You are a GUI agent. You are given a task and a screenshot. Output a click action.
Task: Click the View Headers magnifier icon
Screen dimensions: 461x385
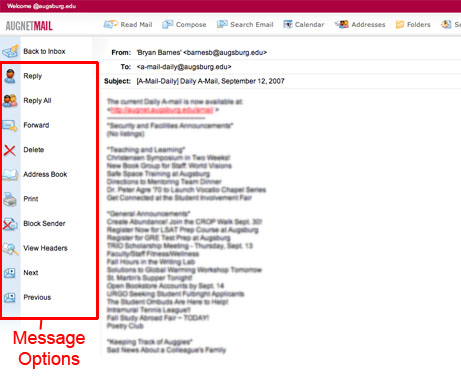pyautogui.click(x=10, y=249)
